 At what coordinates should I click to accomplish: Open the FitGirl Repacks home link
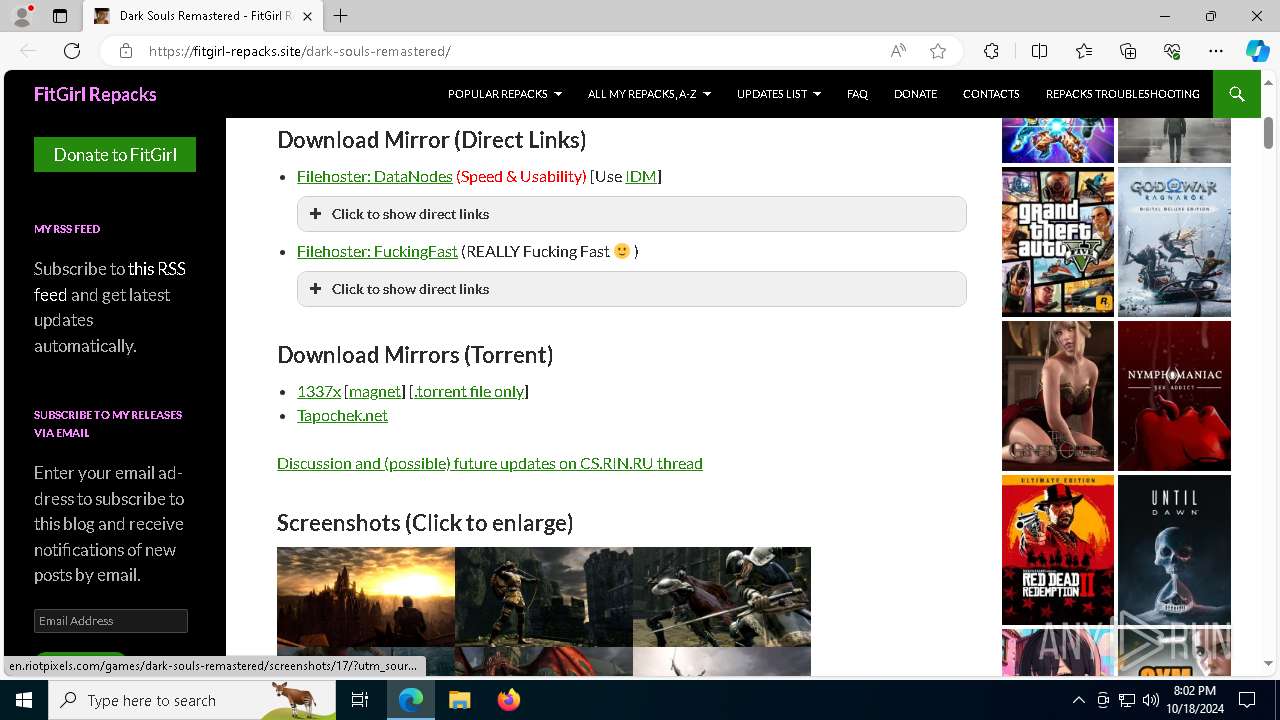(x=95, y=94)
